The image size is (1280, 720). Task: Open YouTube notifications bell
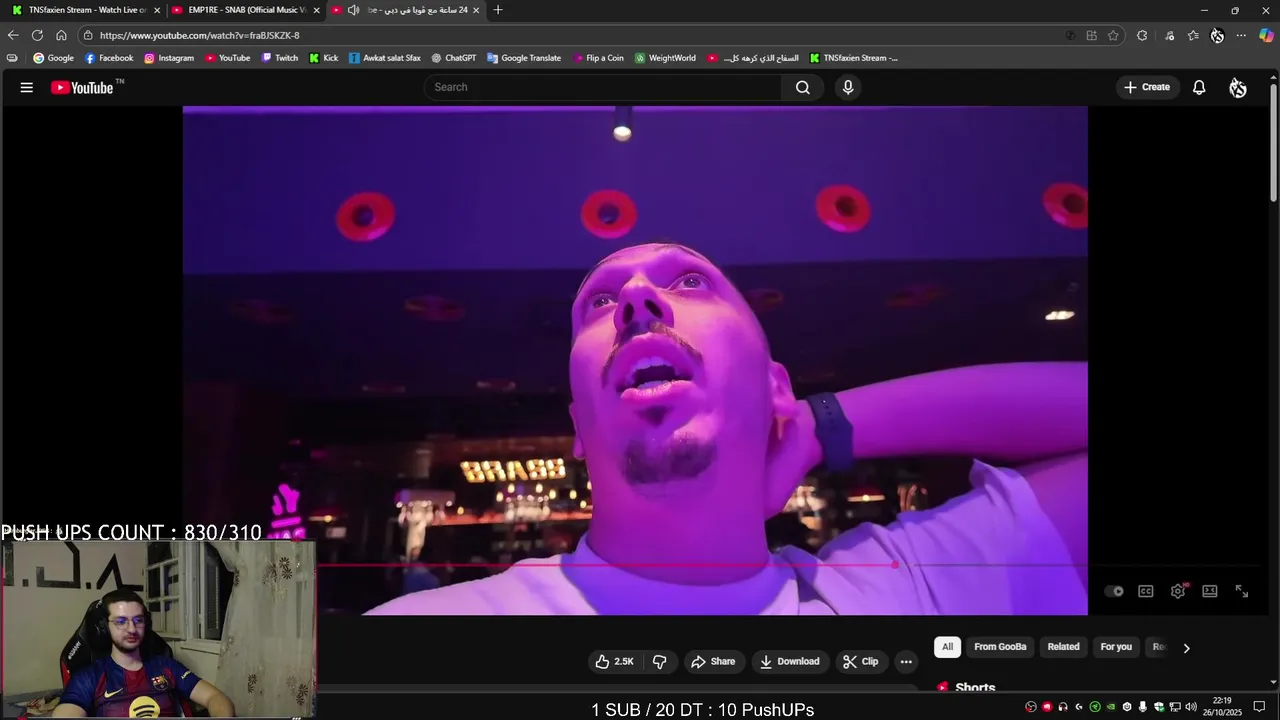coord(1199,87)
